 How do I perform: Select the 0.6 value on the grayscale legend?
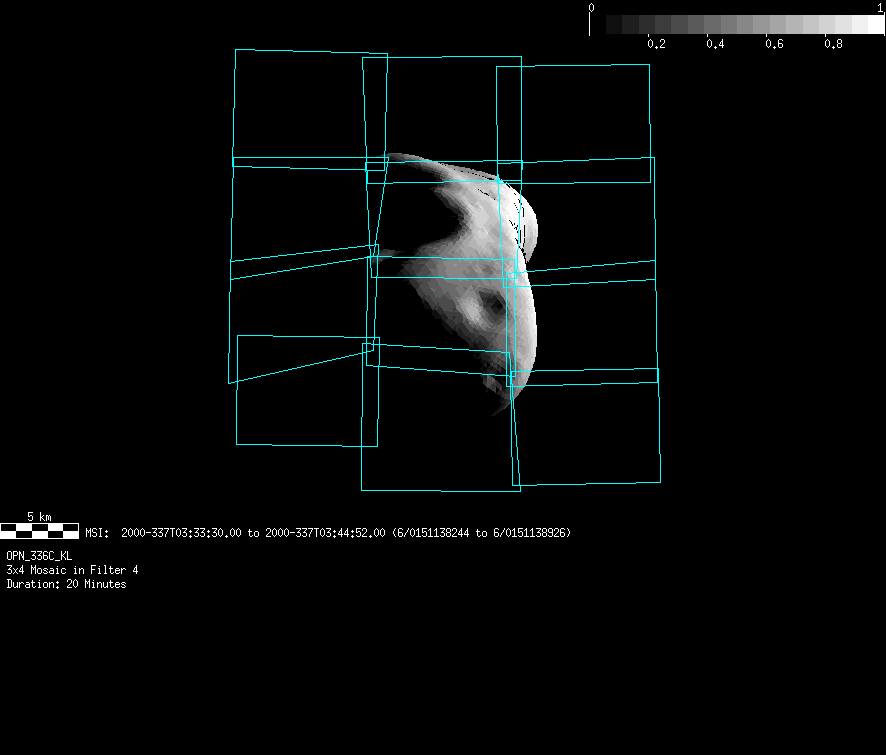(x=774, y=44)
